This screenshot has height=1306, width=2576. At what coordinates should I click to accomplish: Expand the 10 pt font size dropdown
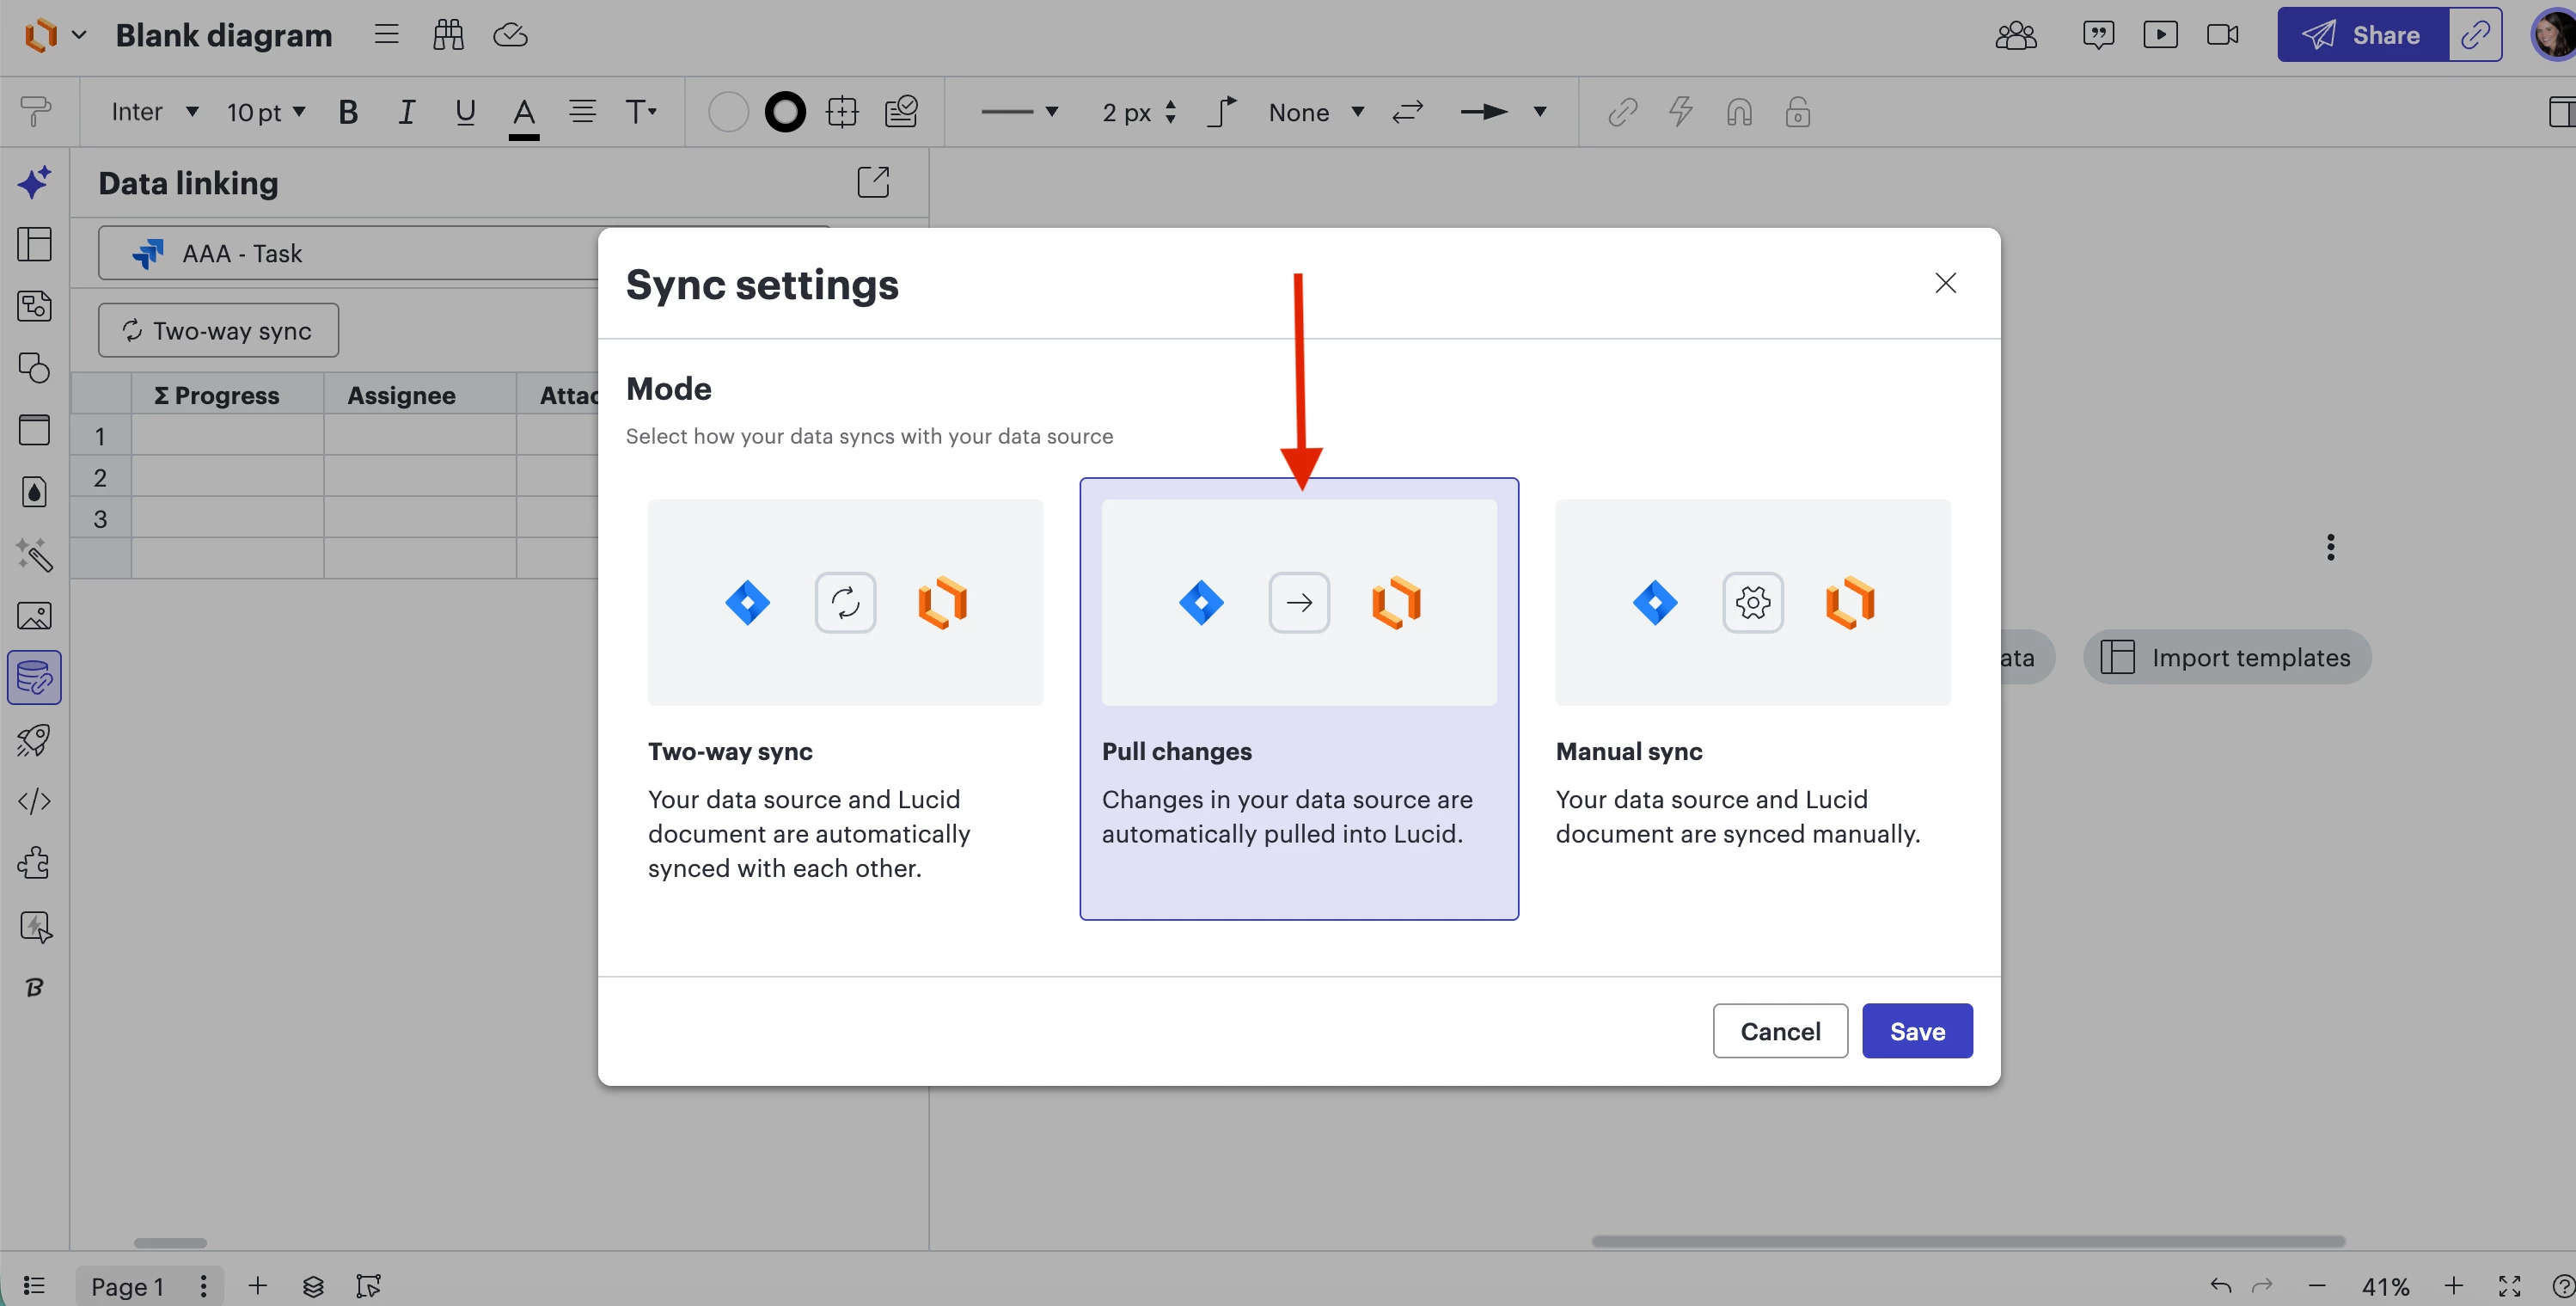click(265, 112)
